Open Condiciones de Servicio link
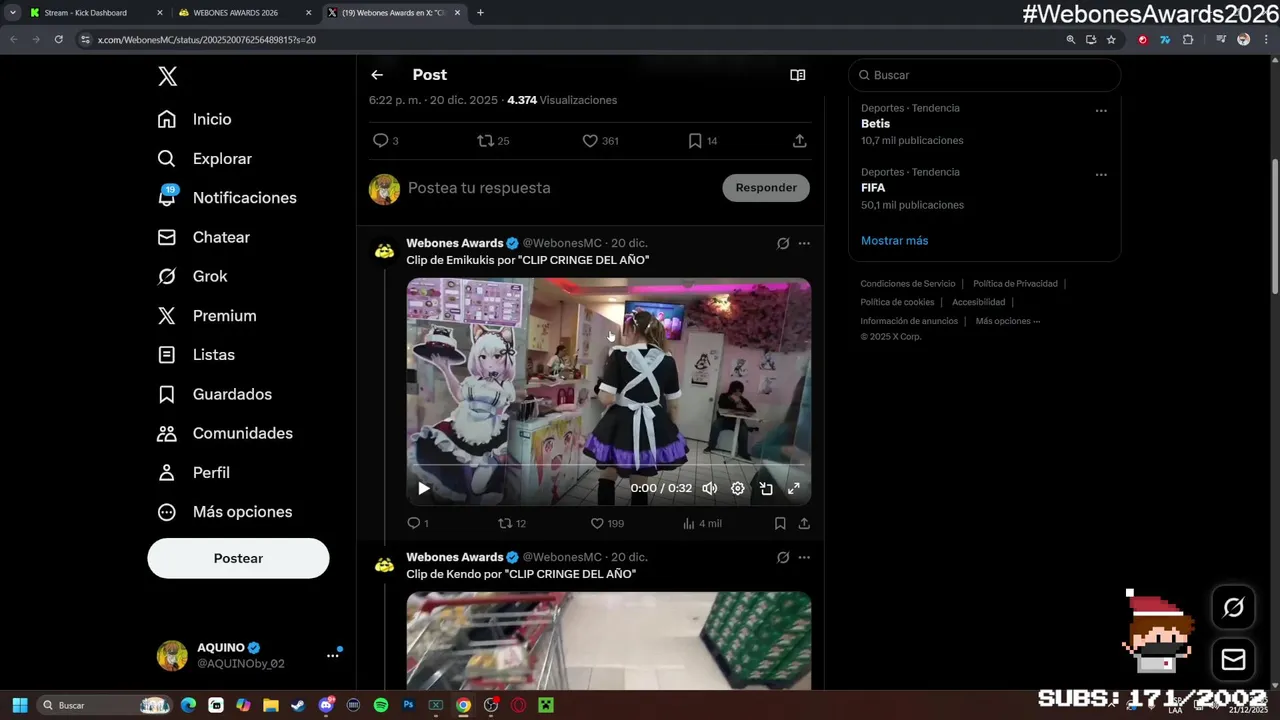The width and height of the screenshot is (1280, 720). pyautogui.click(x=908, y=284)
